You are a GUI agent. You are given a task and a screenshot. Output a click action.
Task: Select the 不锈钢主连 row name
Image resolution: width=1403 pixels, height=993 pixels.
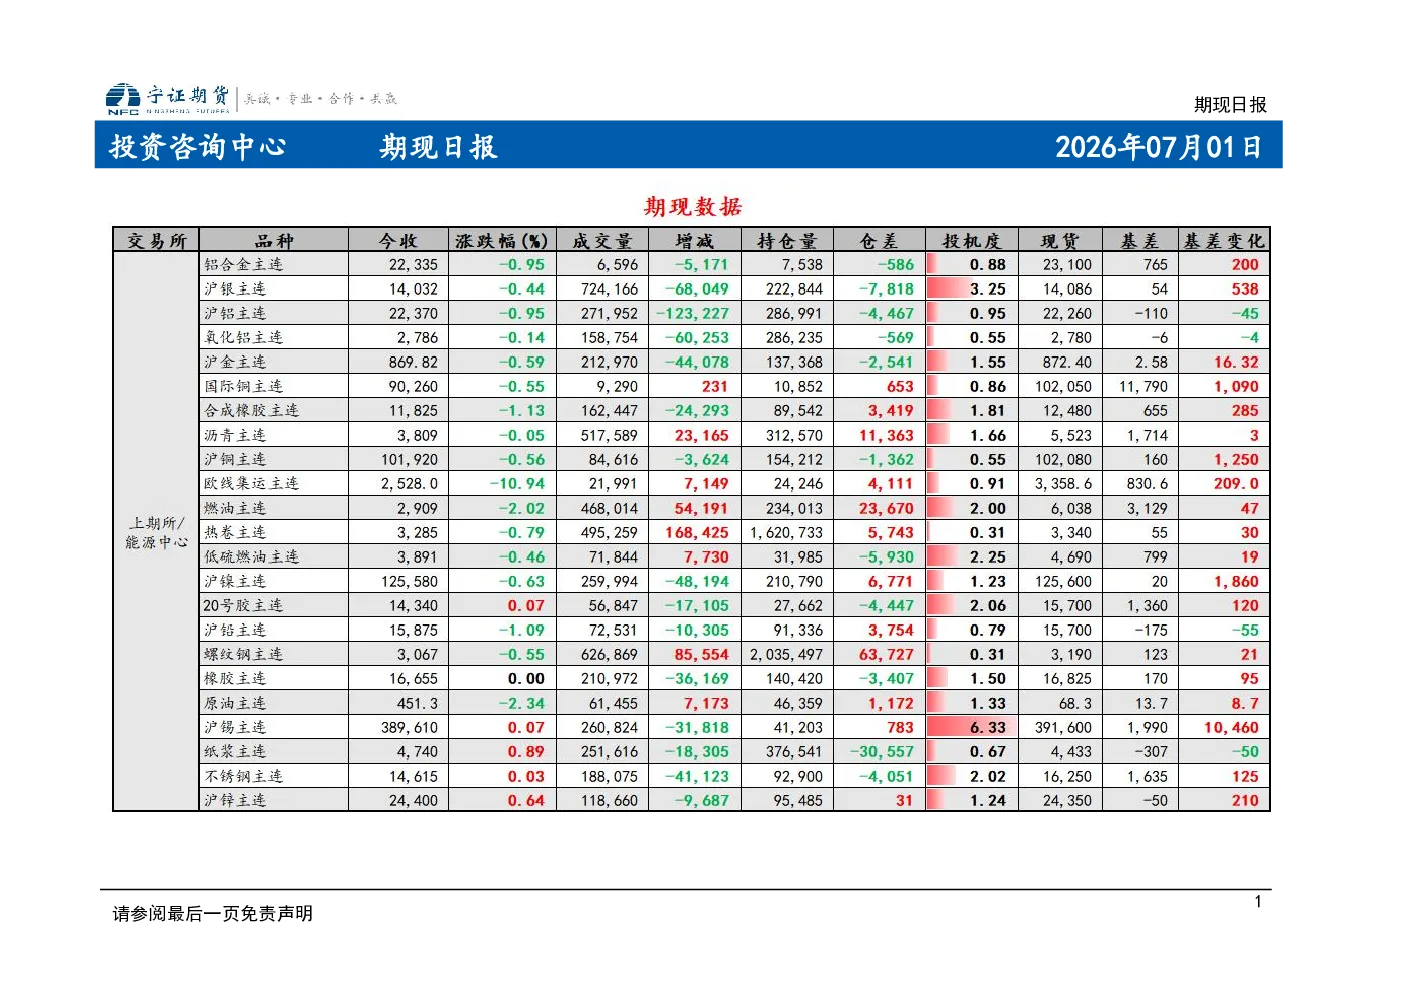[244, 776]
